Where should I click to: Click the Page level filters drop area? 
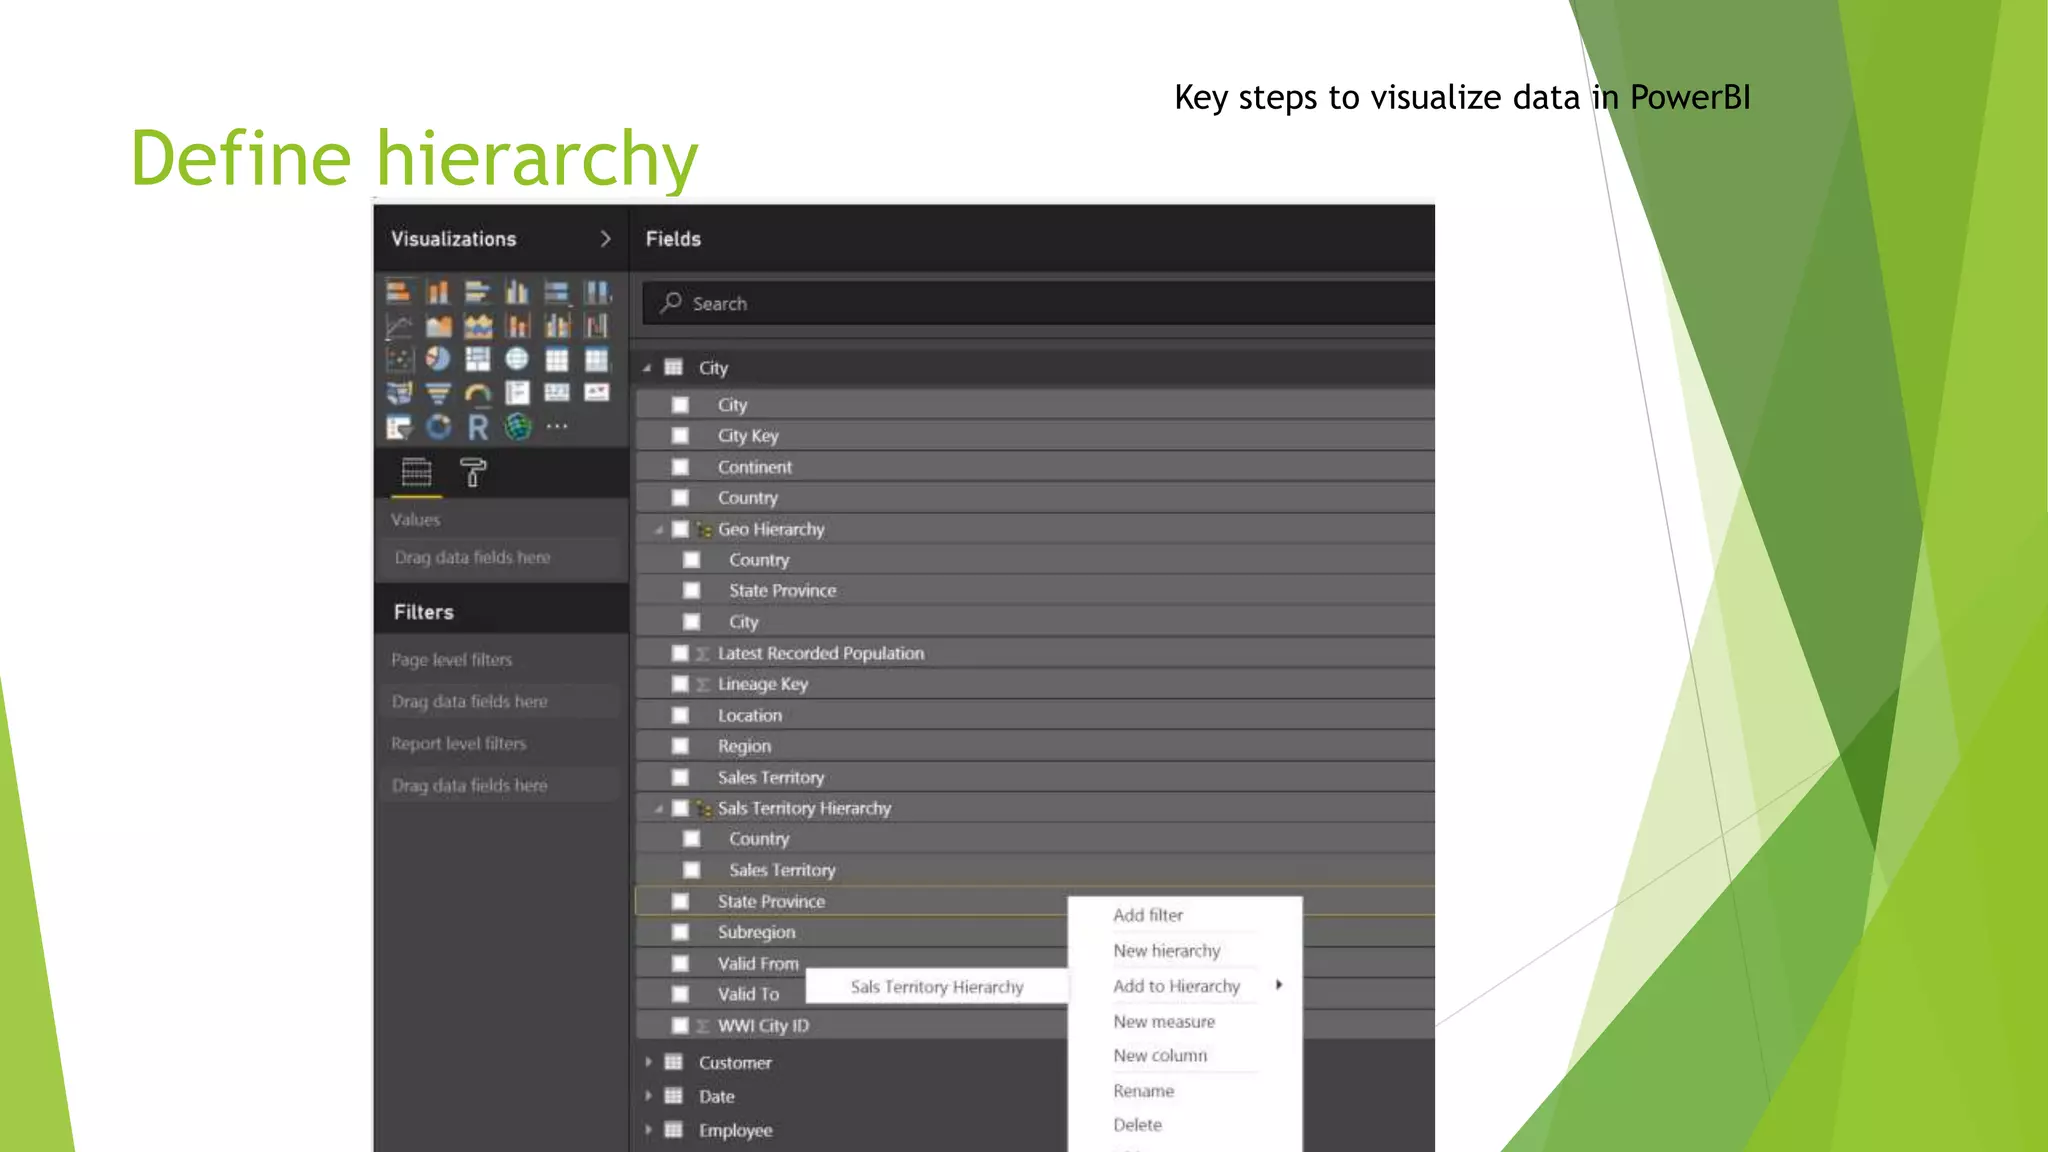click(x=501, y=702)
